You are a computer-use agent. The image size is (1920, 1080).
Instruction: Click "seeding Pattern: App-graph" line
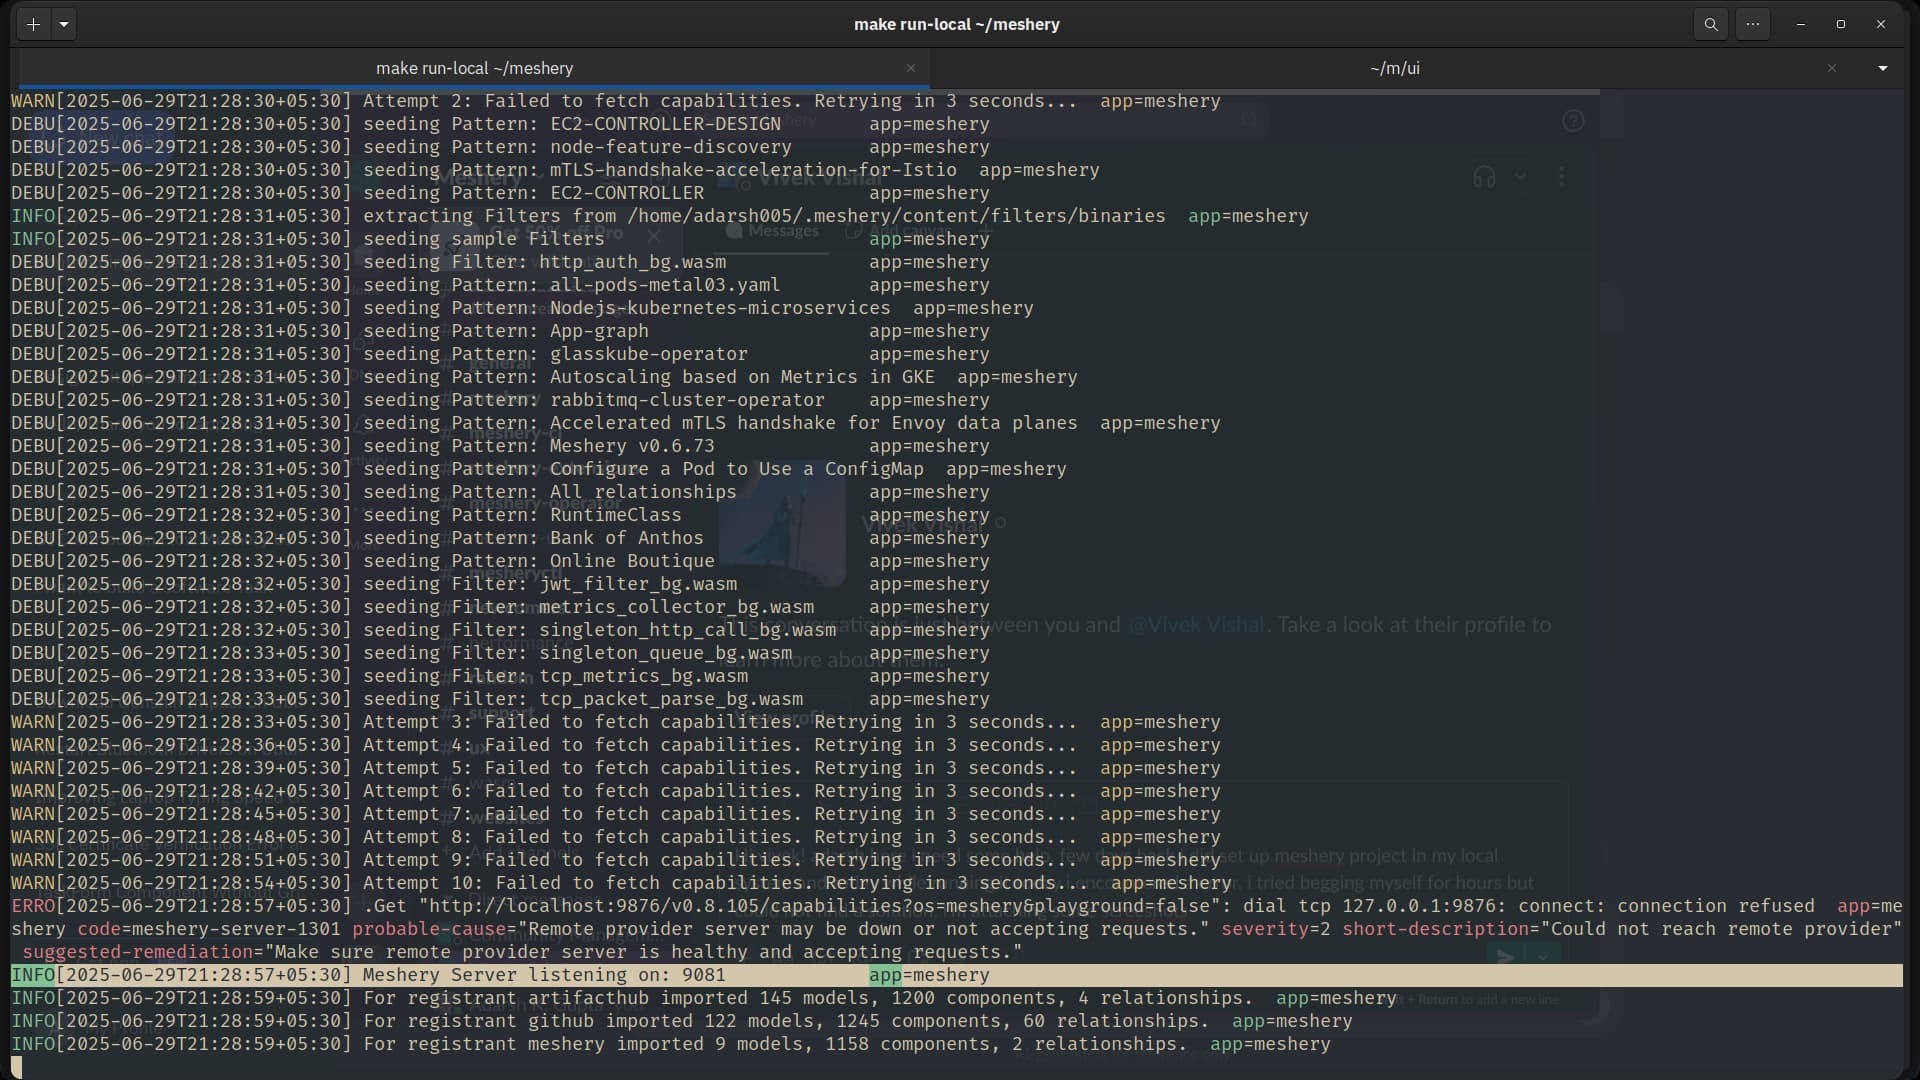[x=500, y=331]
